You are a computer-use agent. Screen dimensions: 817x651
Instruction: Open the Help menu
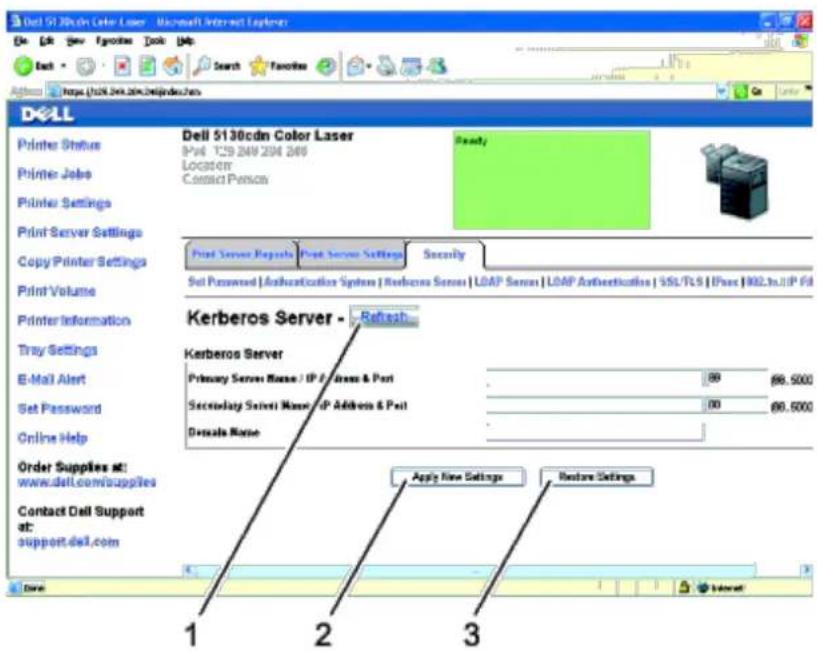[x=185, y=41]
